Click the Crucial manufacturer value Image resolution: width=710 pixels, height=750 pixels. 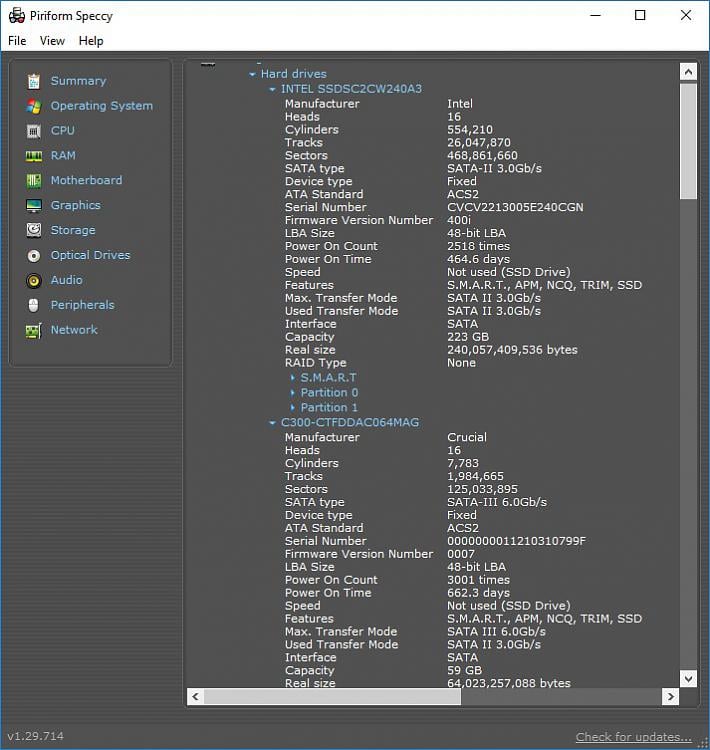pyautogui.click(x=467, y=437)
